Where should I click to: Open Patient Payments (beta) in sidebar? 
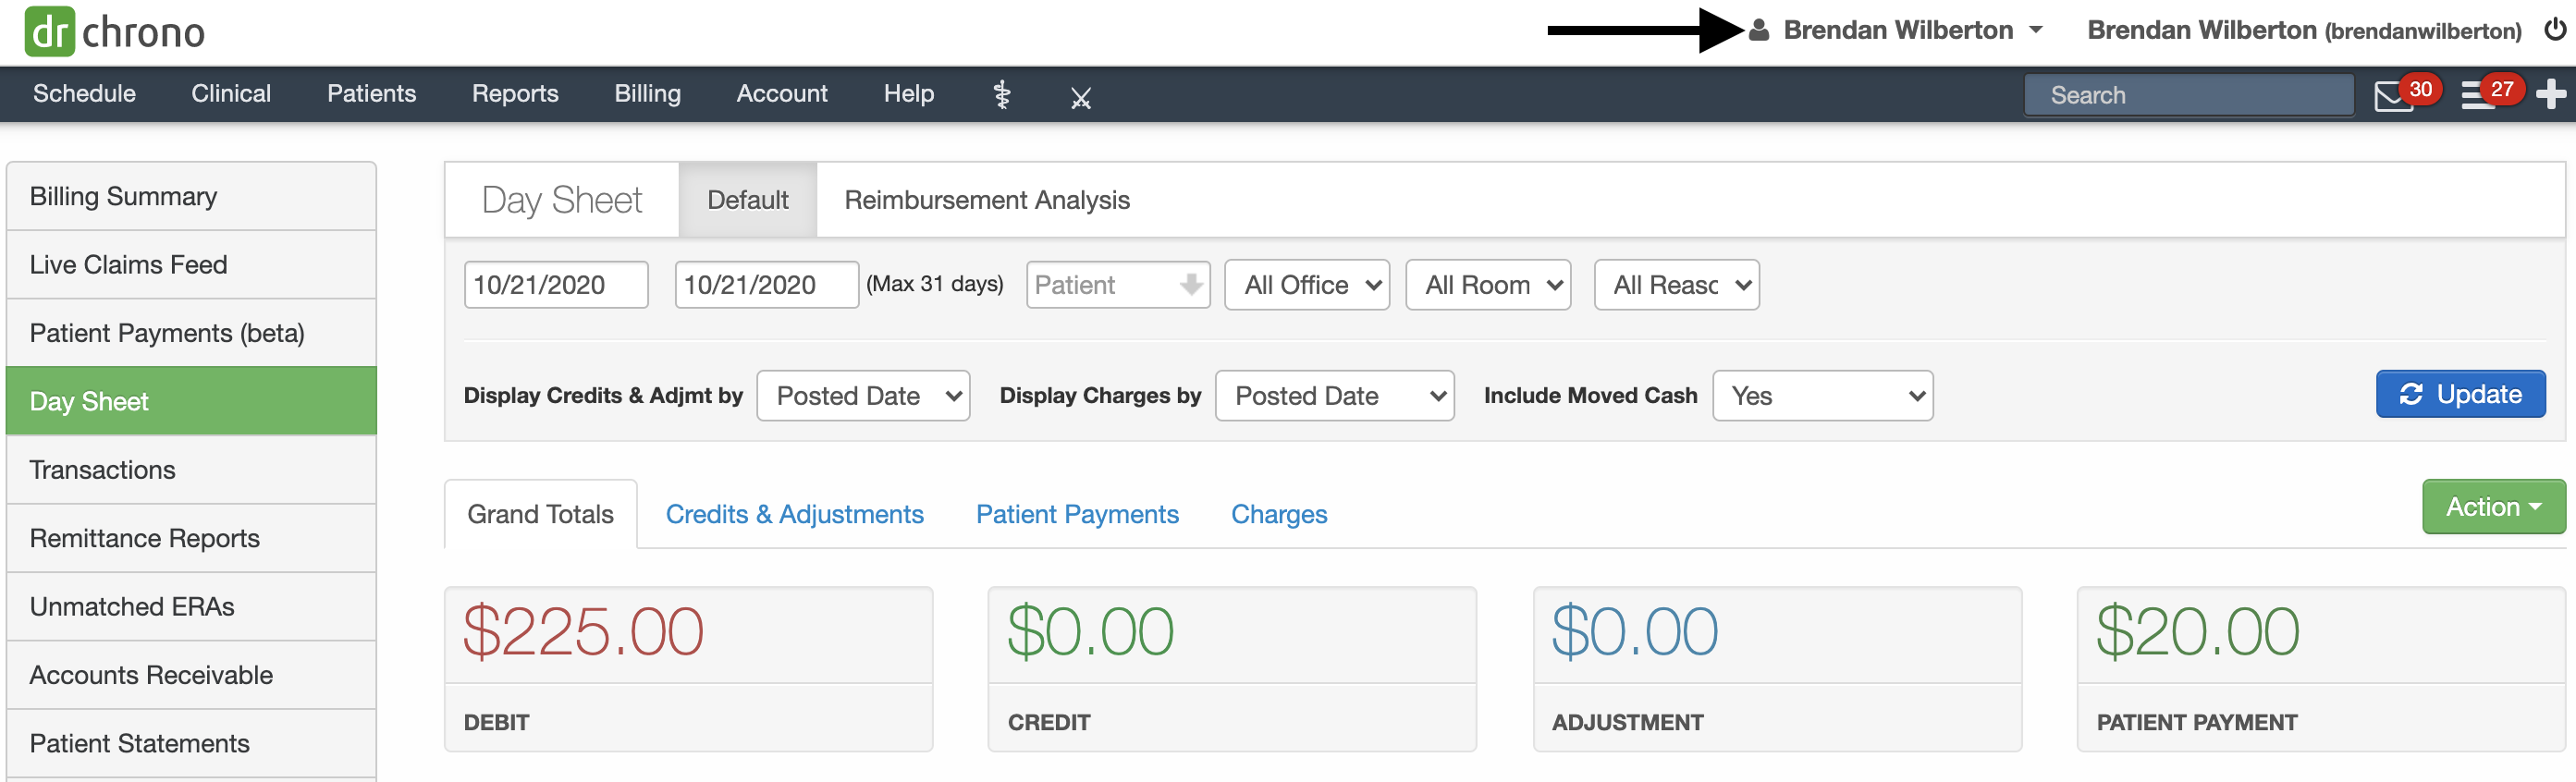[x=191, y=333]
